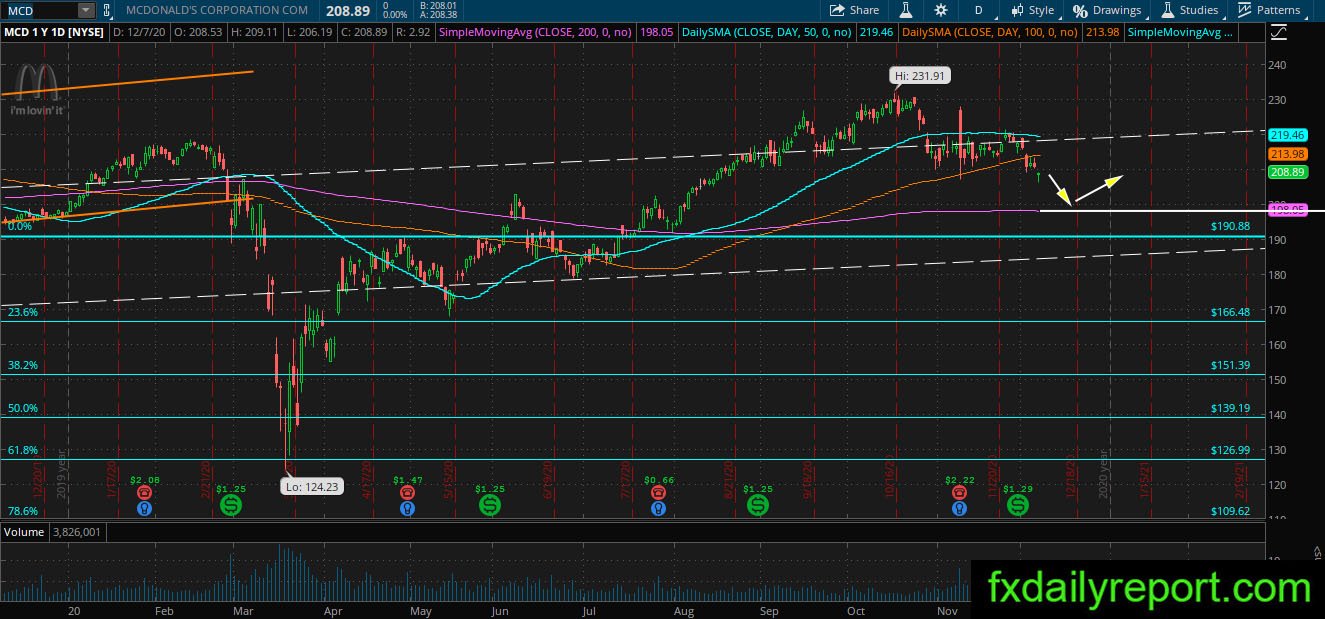Click the green dividend icon near February $1.25
This screenshot has width=1325, height=619.
point(230,506)
